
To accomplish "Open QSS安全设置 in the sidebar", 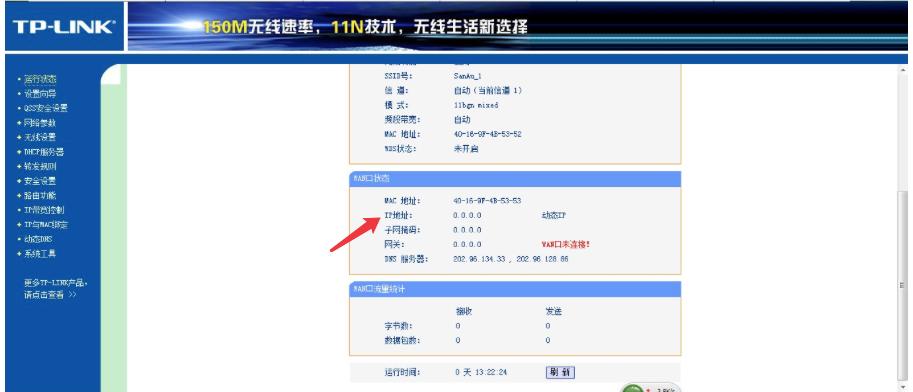I will pos(46,108).
